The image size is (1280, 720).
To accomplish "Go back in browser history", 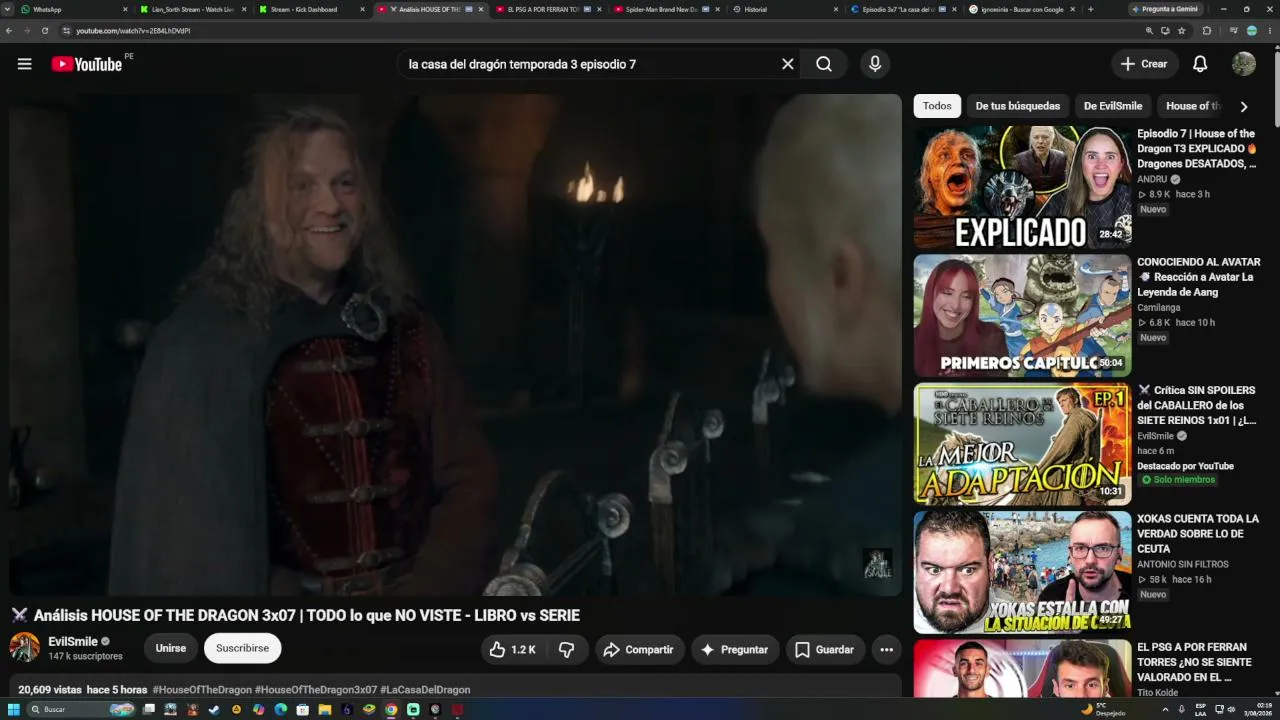I will pos(9,31).
